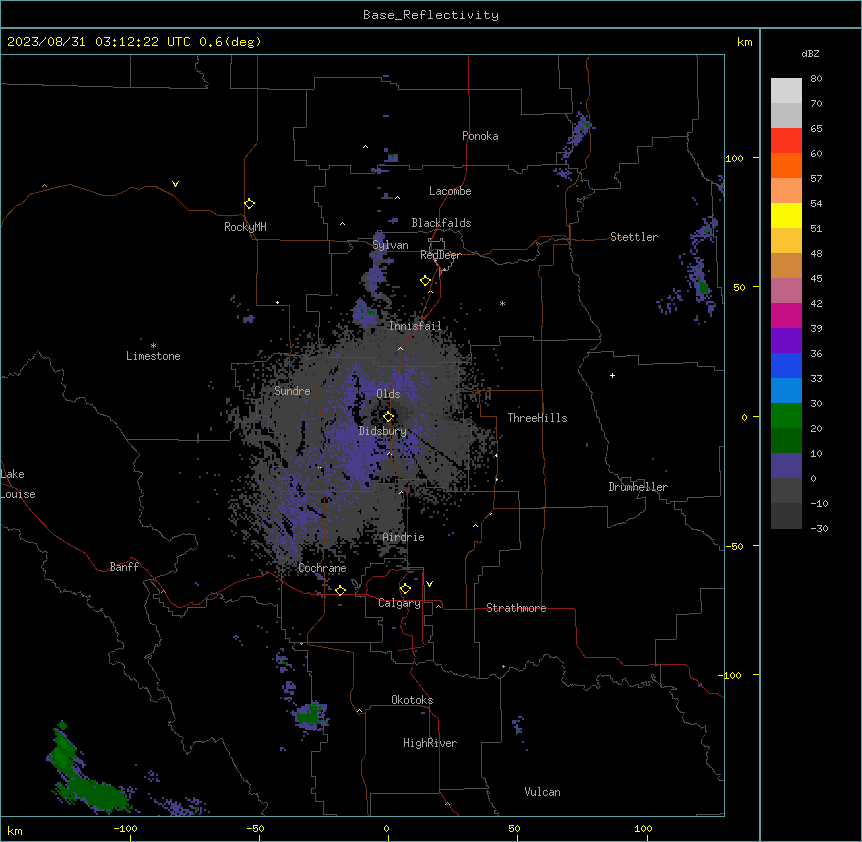Click the yellow diamond marker south of RedDeer
This screenshot has height=842, width=862.
(x=426, y=281)
